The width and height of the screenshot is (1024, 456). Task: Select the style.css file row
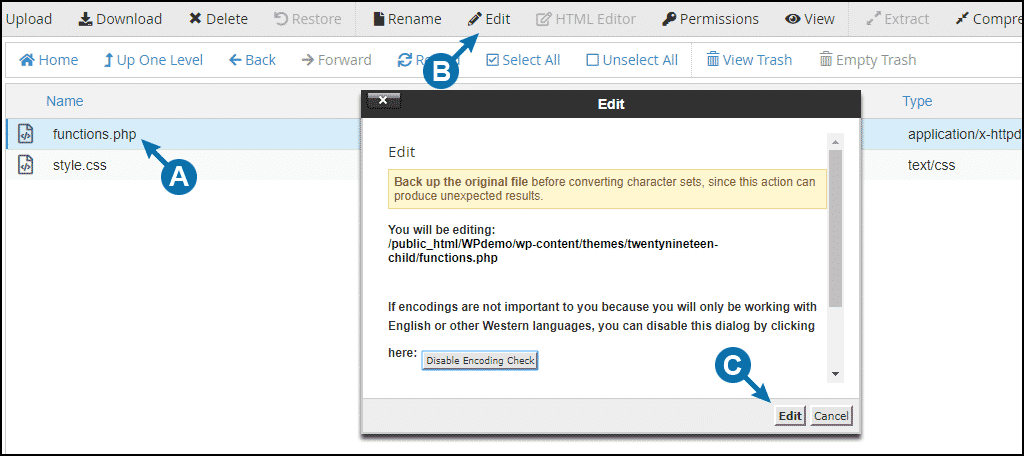(80, 165)
